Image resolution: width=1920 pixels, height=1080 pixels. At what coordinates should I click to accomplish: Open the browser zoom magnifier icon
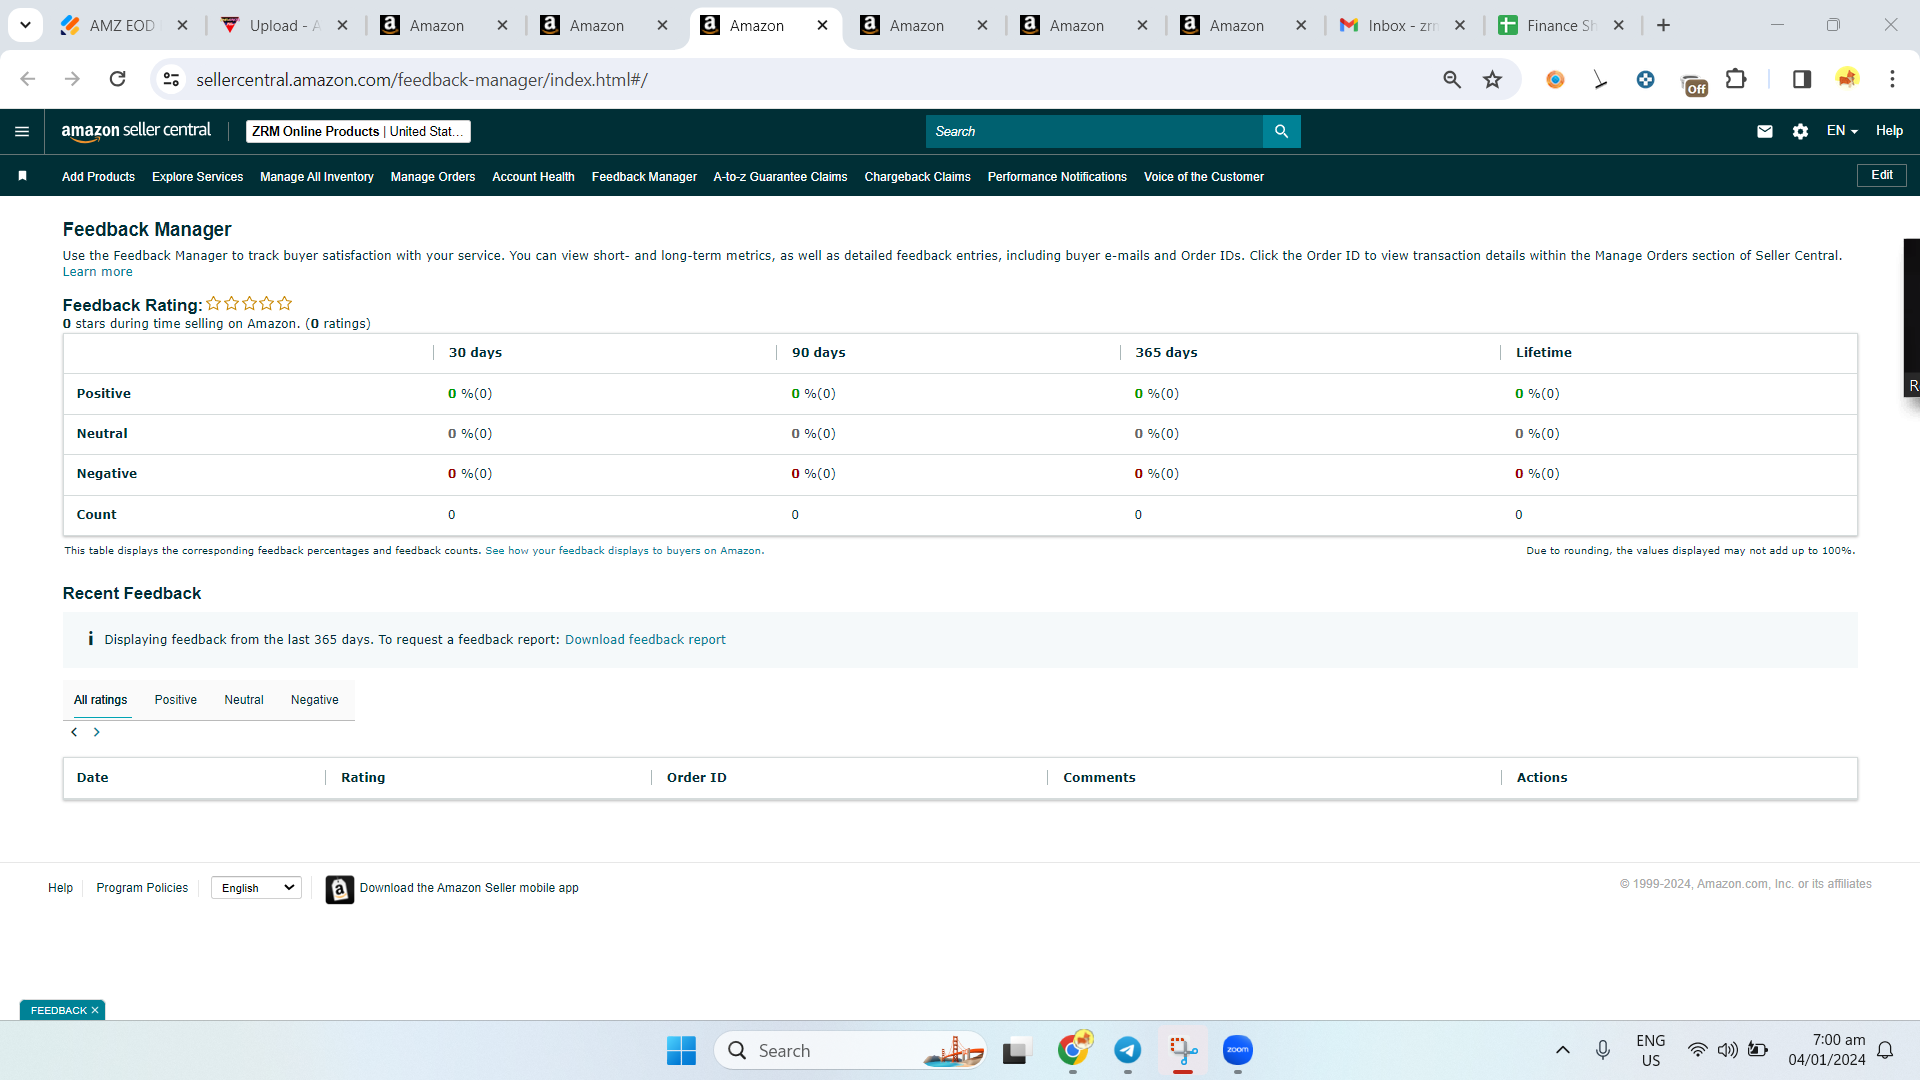point(1452,79)
